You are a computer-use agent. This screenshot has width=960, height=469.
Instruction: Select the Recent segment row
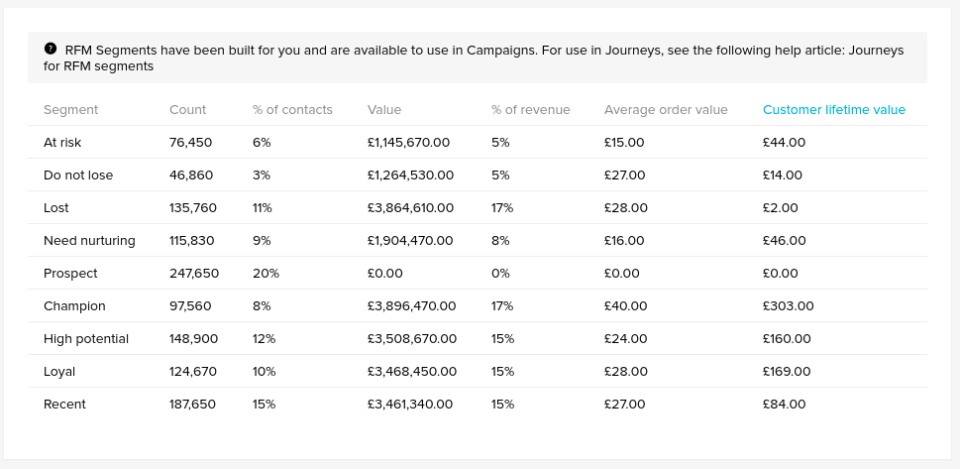pos(64,404)
